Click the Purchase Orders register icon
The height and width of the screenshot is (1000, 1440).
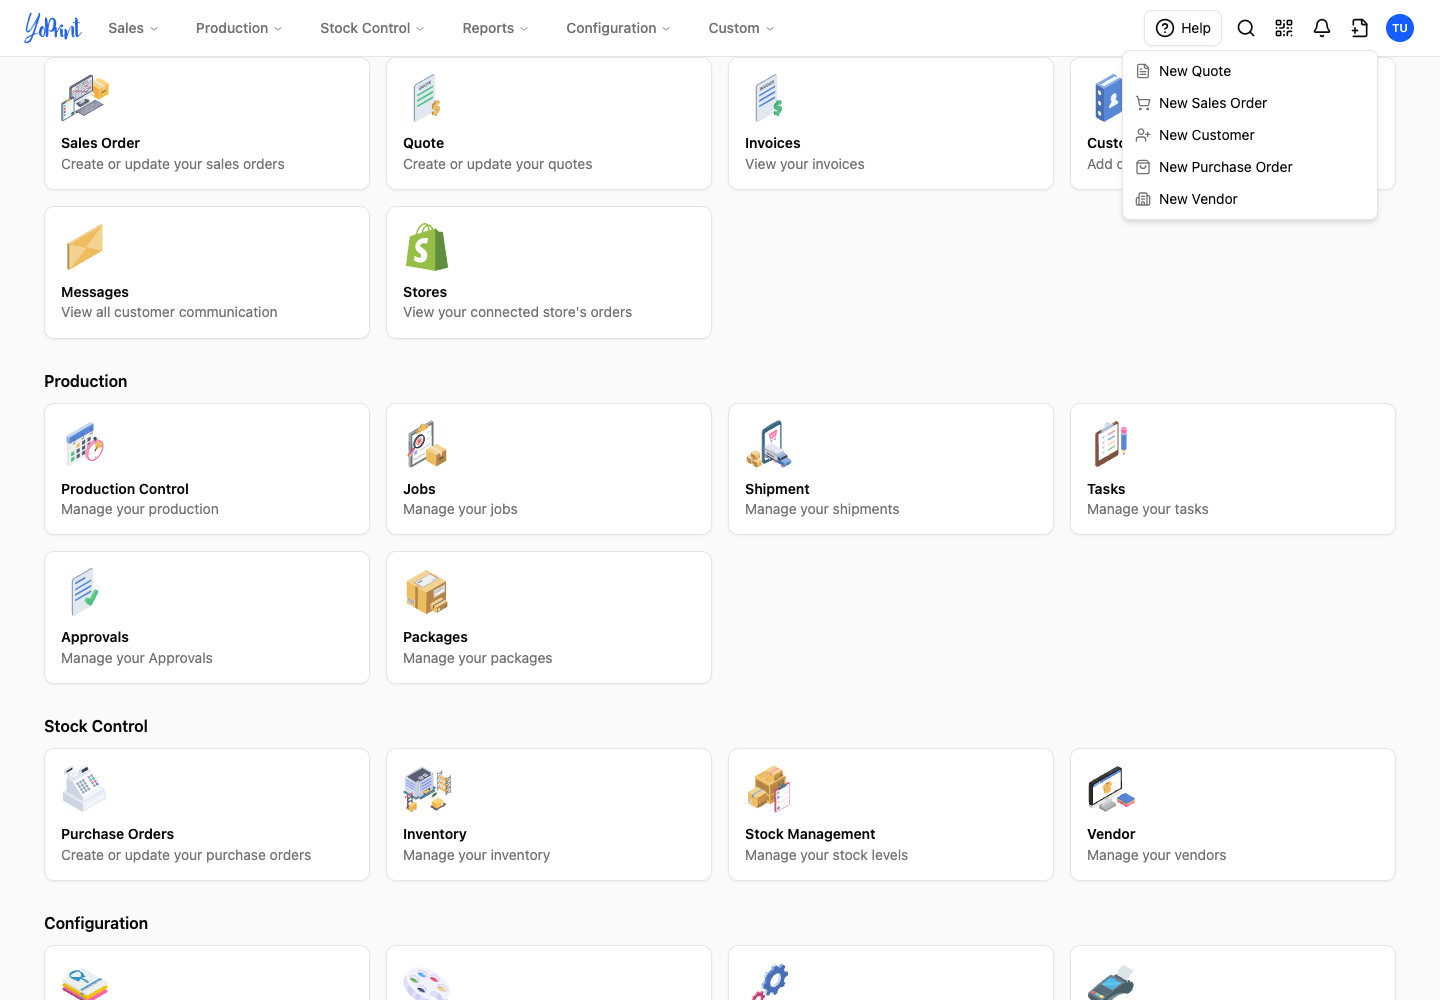(x=85, y=789)
